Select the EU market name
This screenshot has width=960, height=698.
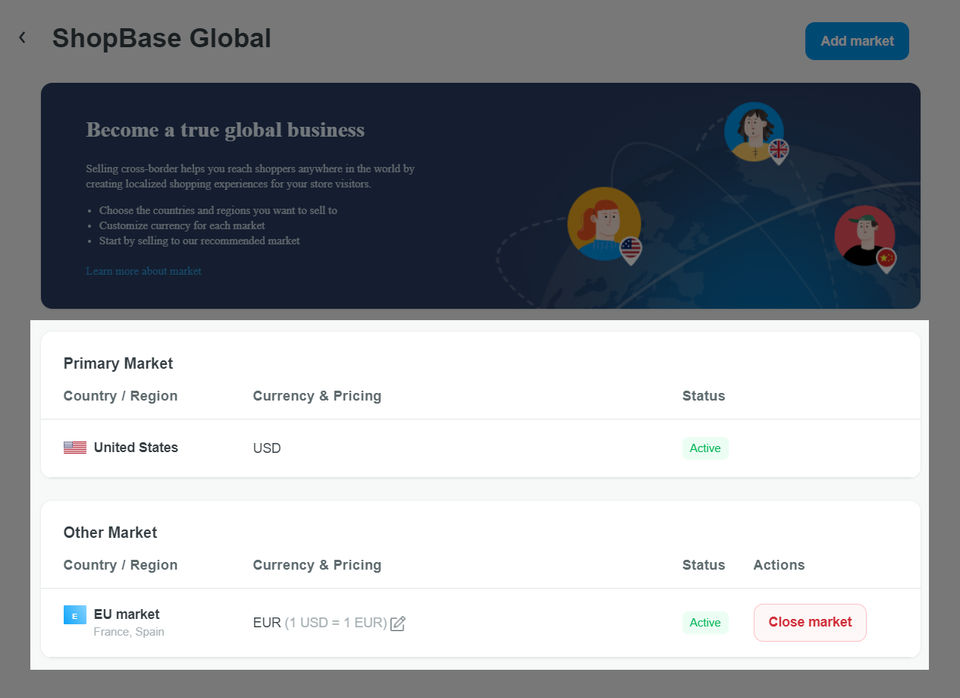(127, 614)
